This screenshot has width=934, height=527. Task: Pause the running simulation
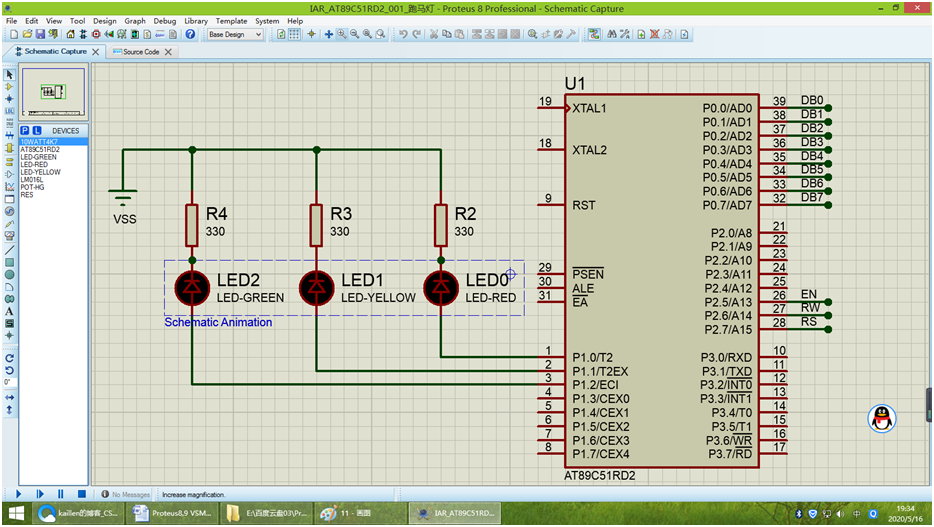(x=61, y=494)
